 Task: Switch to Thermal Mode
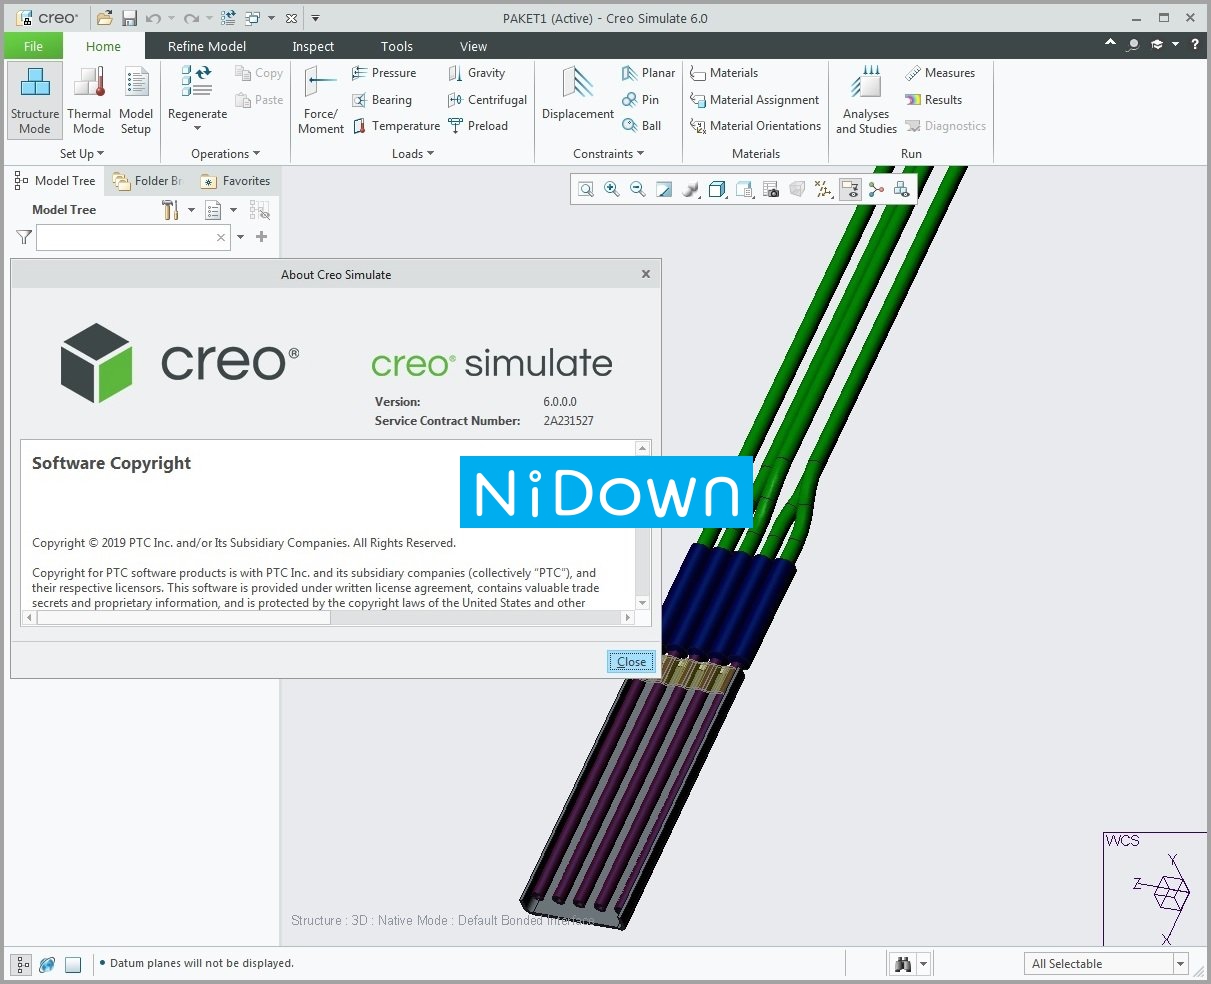click(x=89, y=101)
